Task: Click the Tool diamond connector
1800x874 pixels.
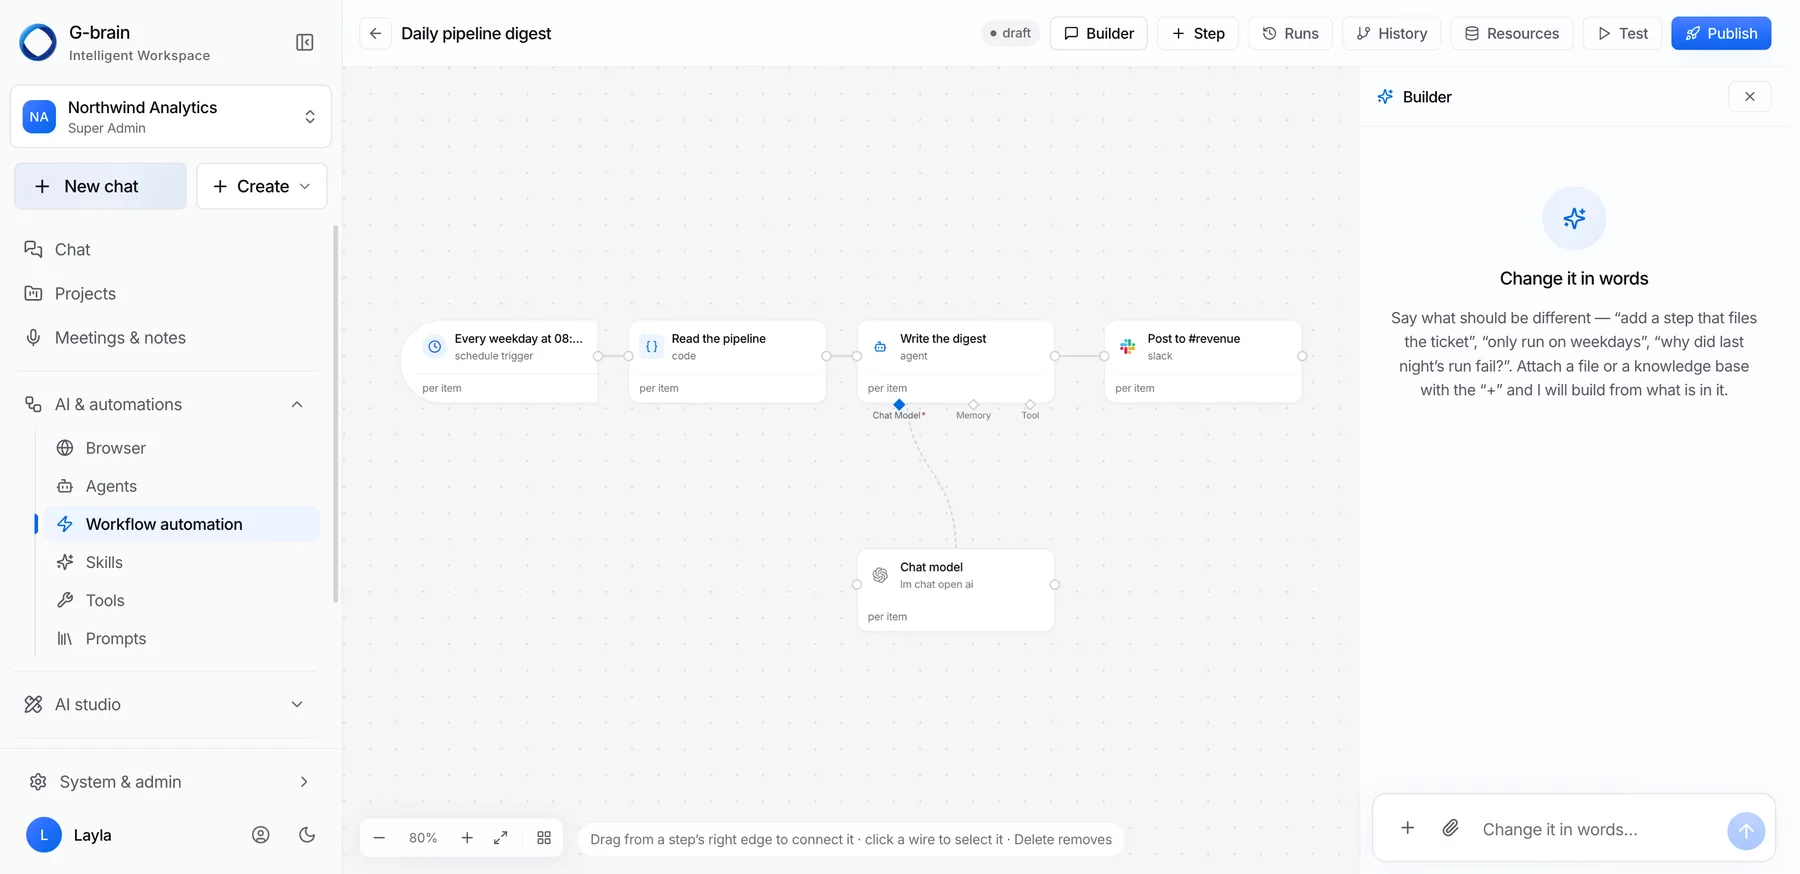Action: 1030,404
